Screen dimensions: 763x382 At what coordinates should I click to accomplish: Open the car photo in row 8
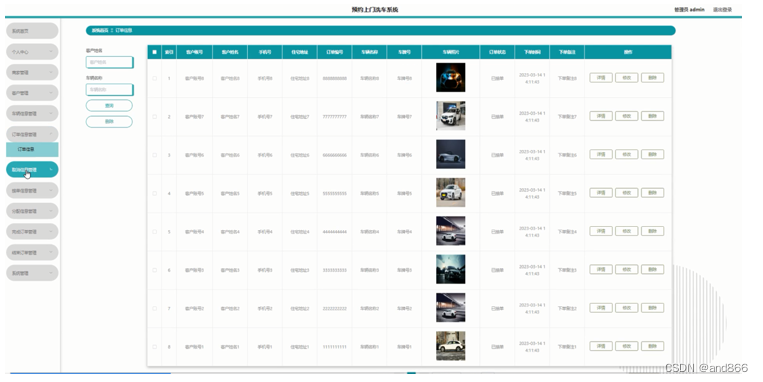[451, 346]
